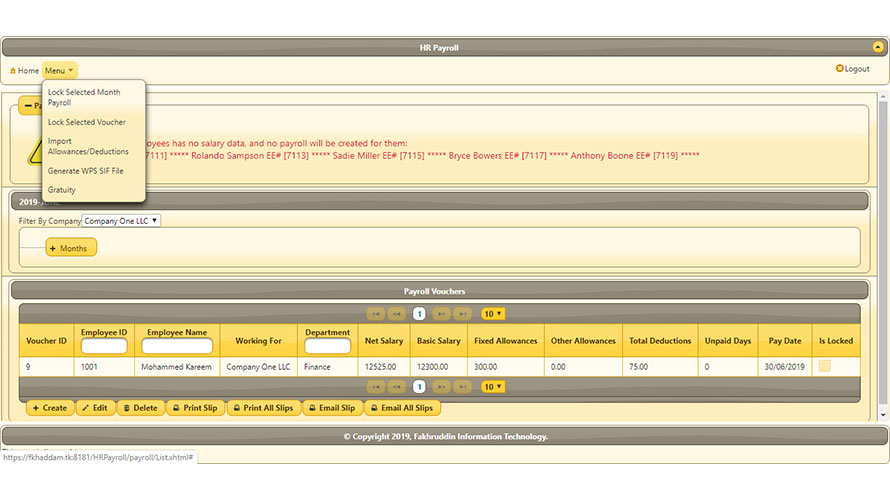Click the Edit button
Image resolution: width=890 pixels, height=500 pixels.
pos(95,407)
